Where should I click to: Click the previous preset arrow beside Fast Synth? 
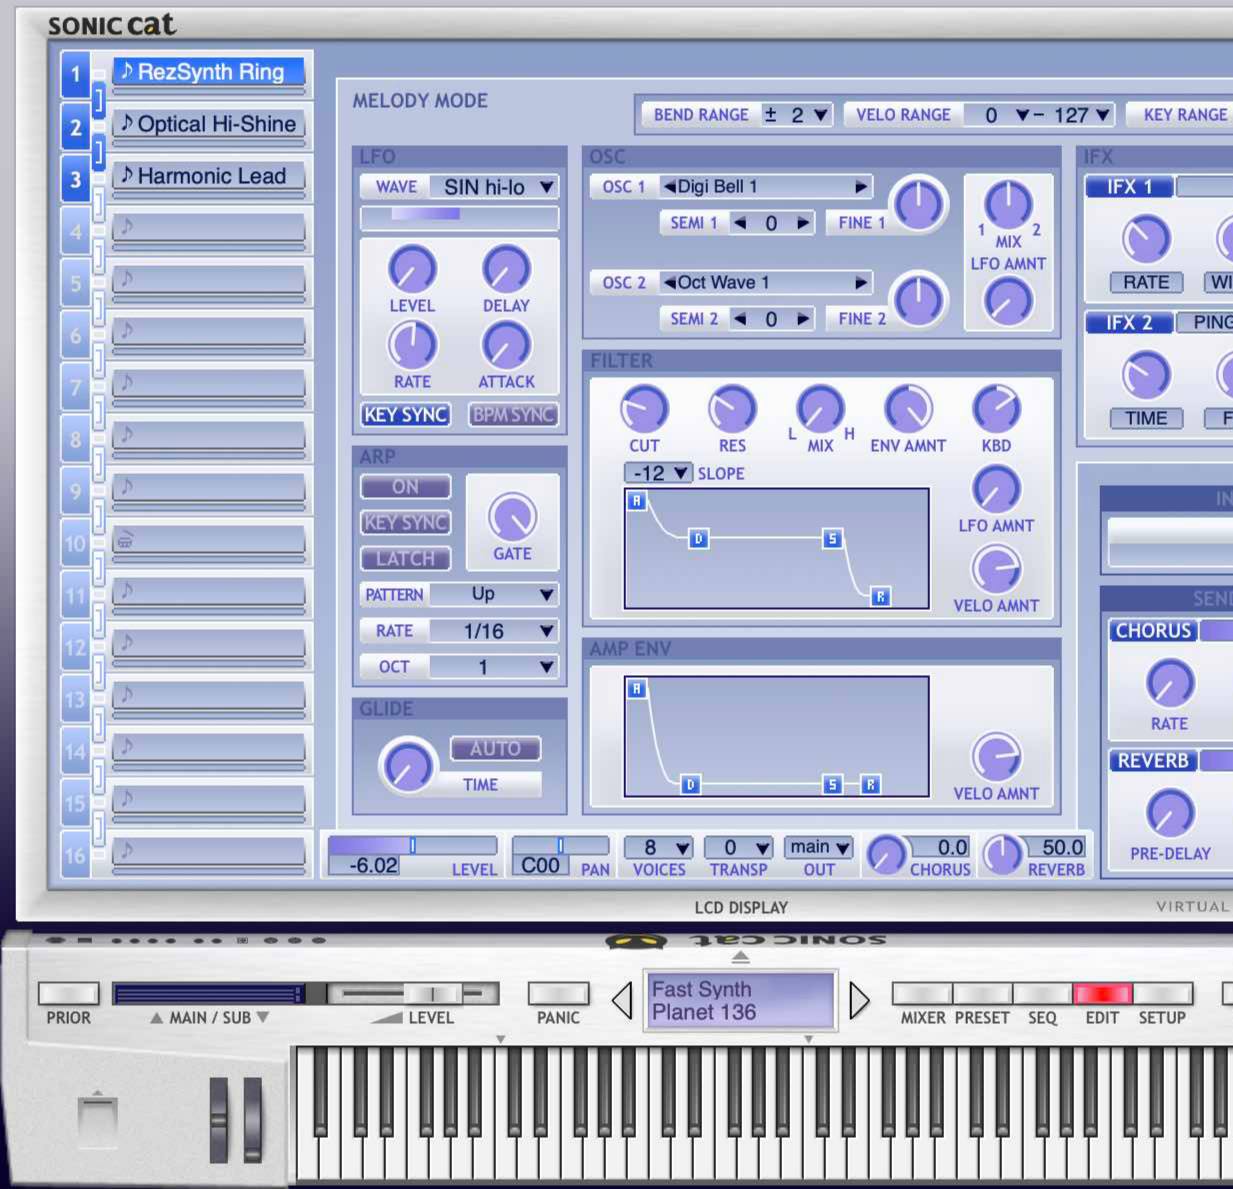point(622,1000)
